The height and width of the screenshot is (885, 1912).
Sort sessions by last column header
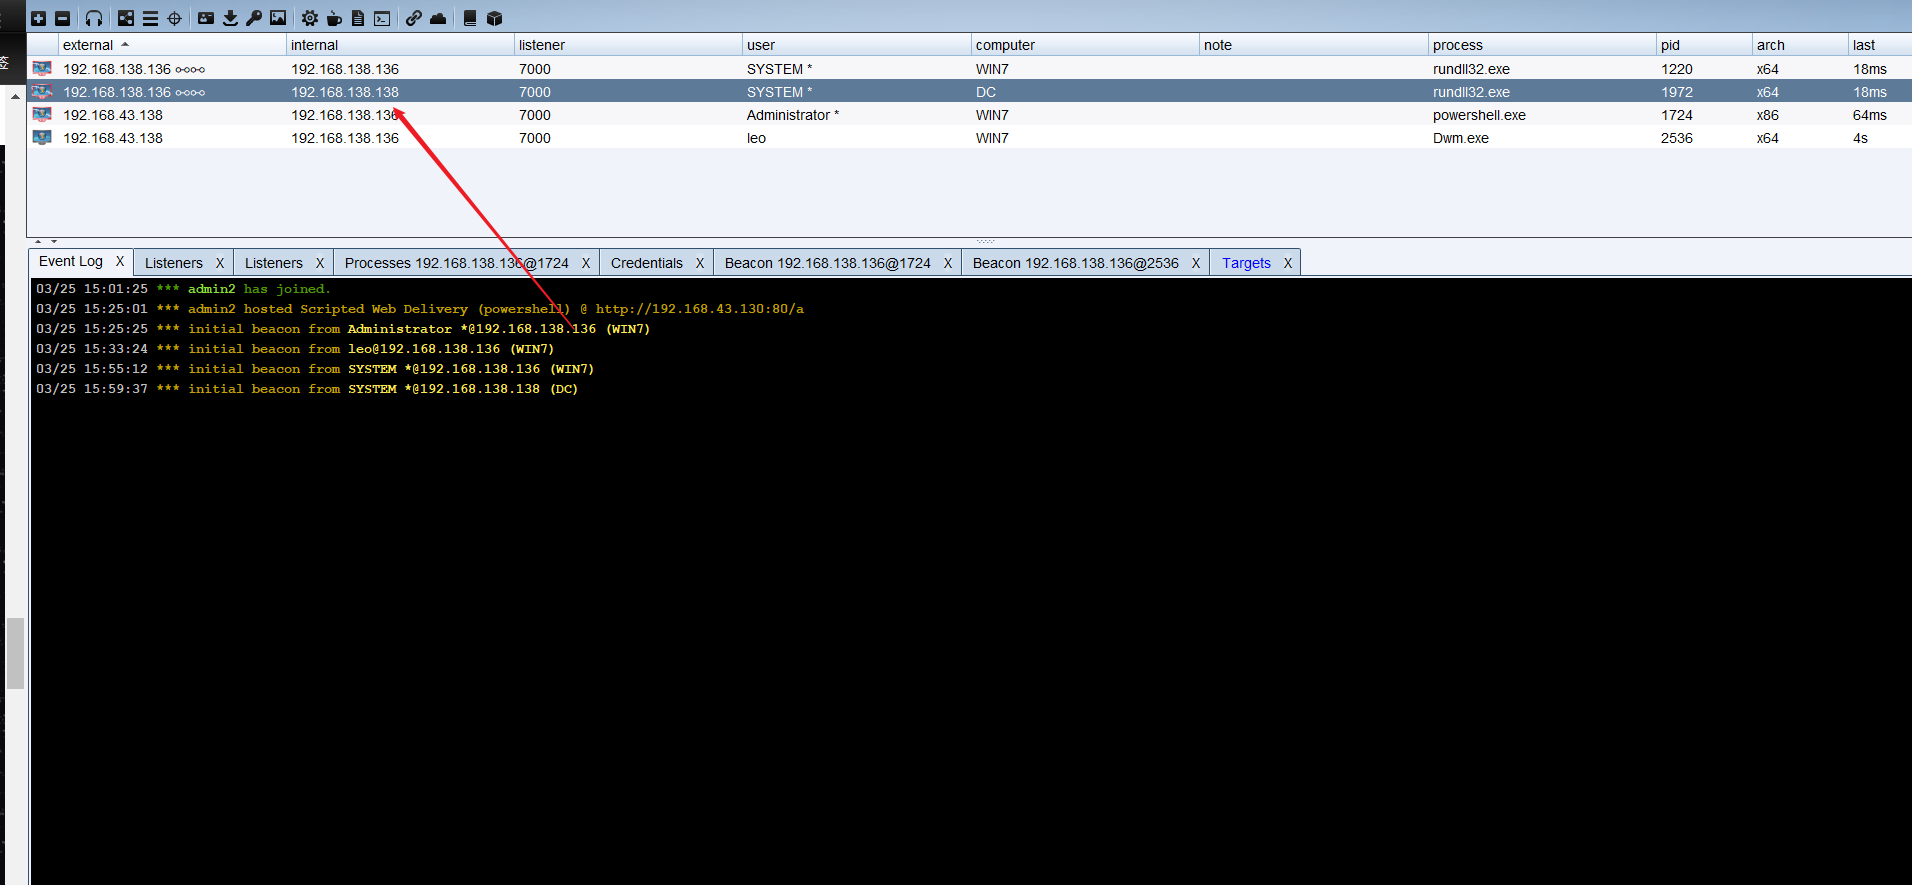(1880, 45)
